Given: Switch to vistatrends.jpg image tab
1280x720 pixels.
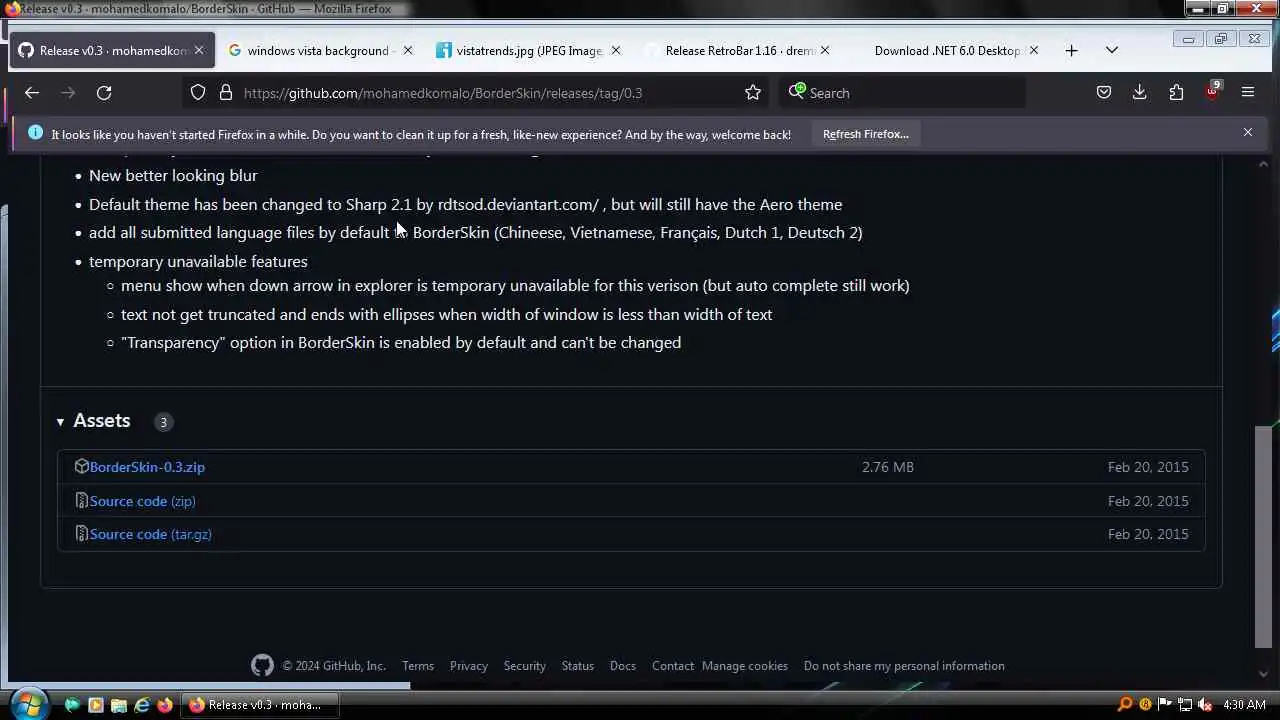Looking at the screenshot, I should click(x=529, y=50).
